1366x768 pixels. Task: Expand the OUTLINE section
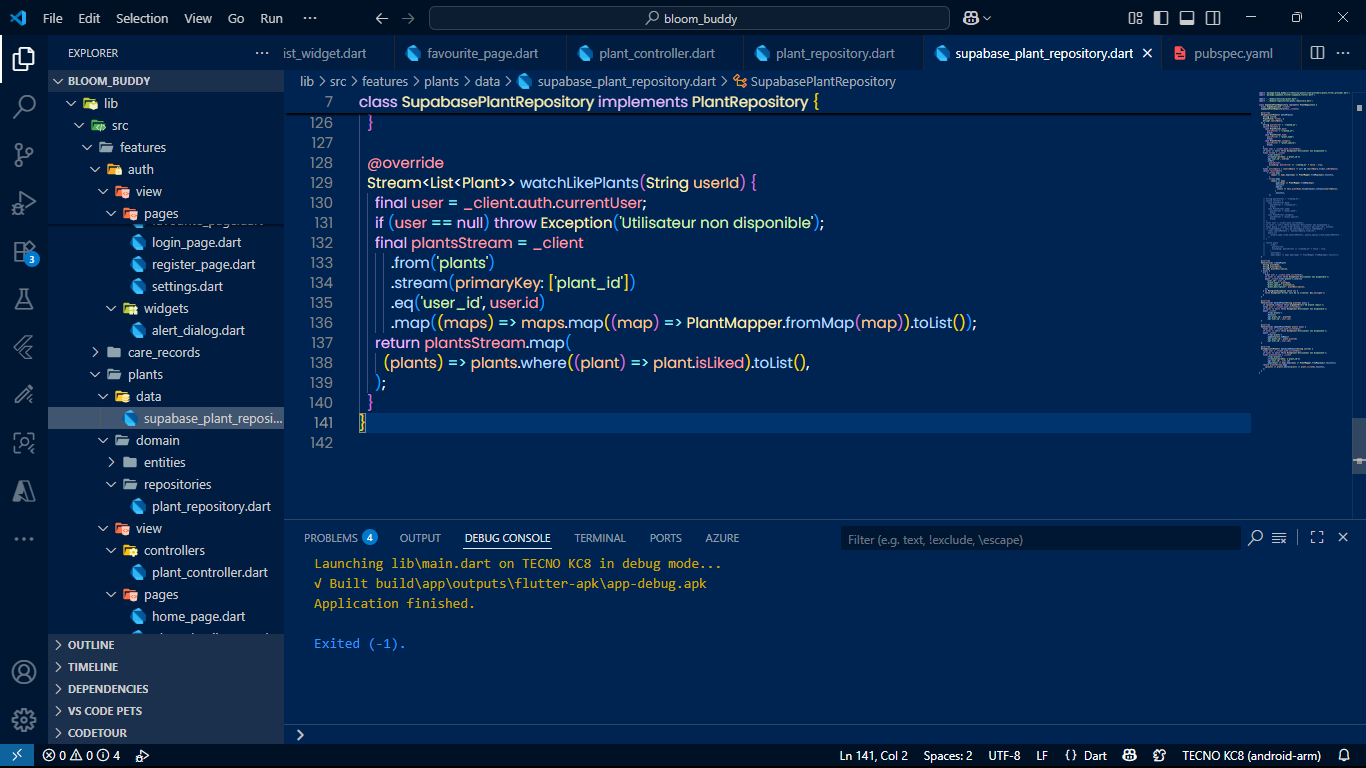click(x=91, y=645)
